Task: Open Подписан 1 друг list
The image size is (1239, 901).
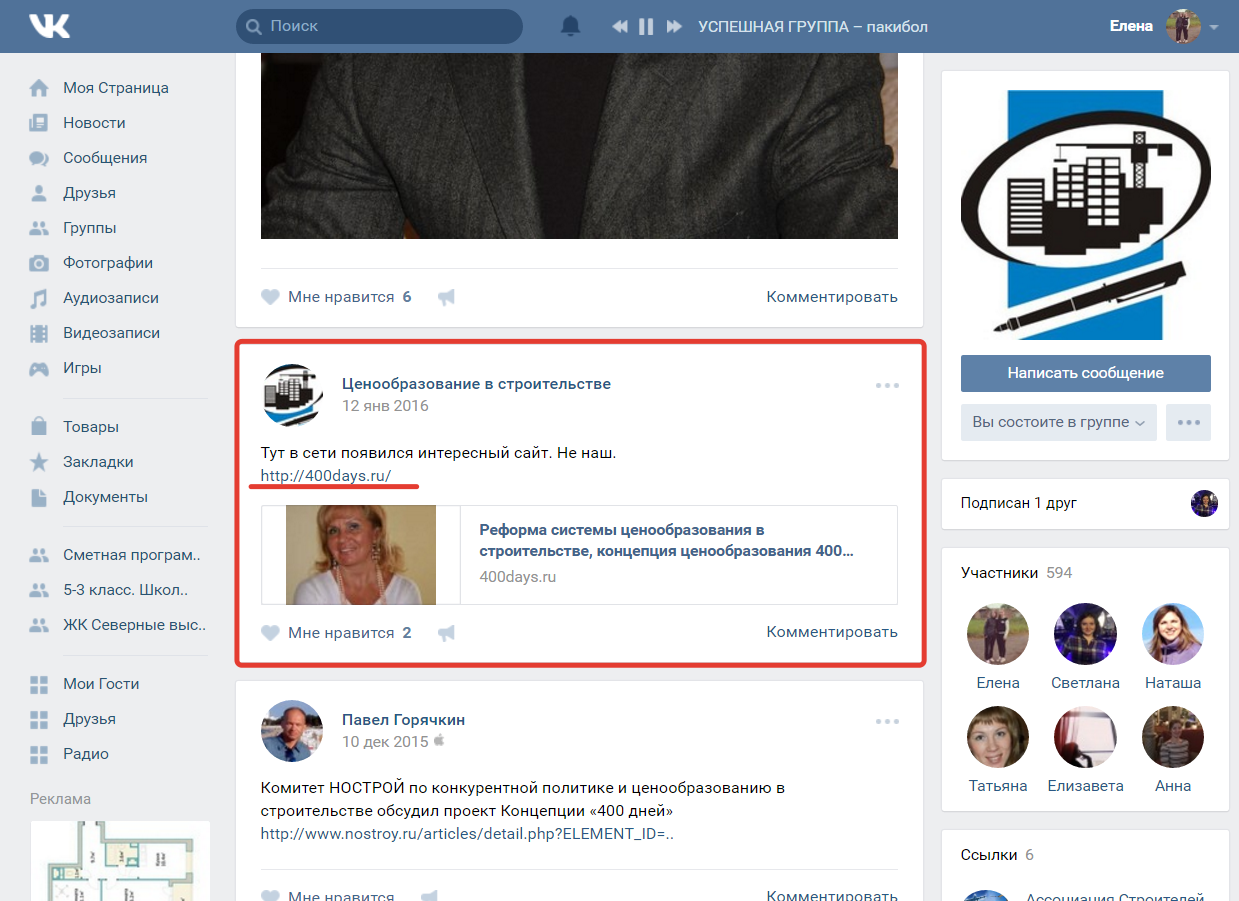Action: (x=1018, y=503)
